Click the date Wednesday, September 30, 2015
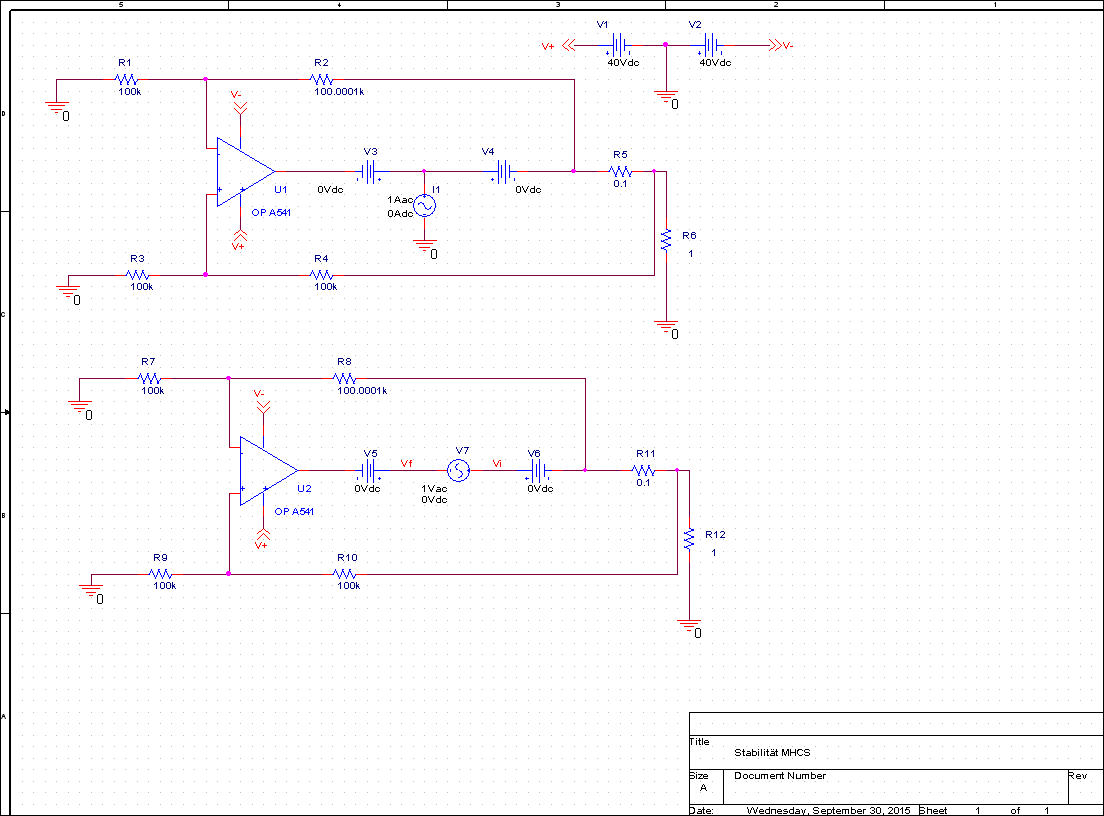This screenshot has height=816, width=1104. pyautogui.click(x=829, y=810)
